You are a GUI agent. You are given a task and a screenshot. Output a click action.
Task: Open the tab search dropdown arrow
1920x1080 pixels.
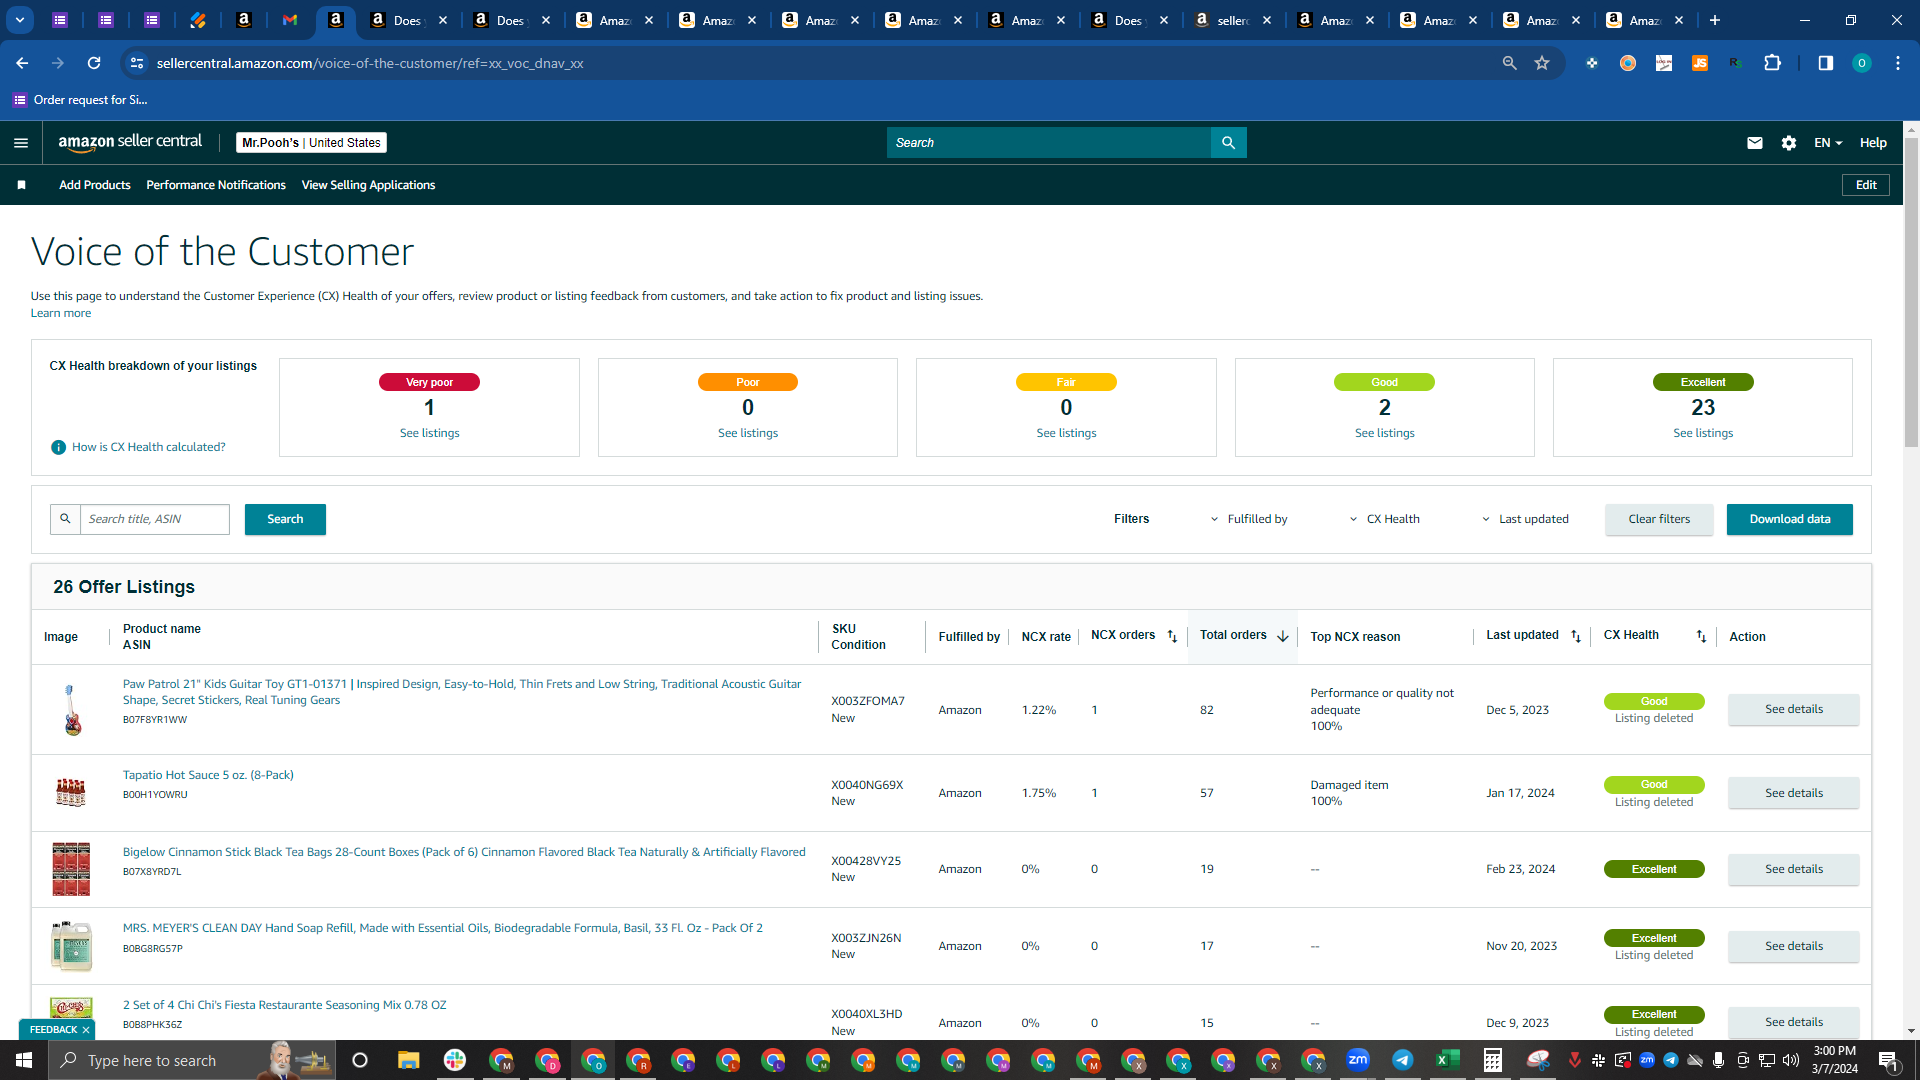click(19, 20)
